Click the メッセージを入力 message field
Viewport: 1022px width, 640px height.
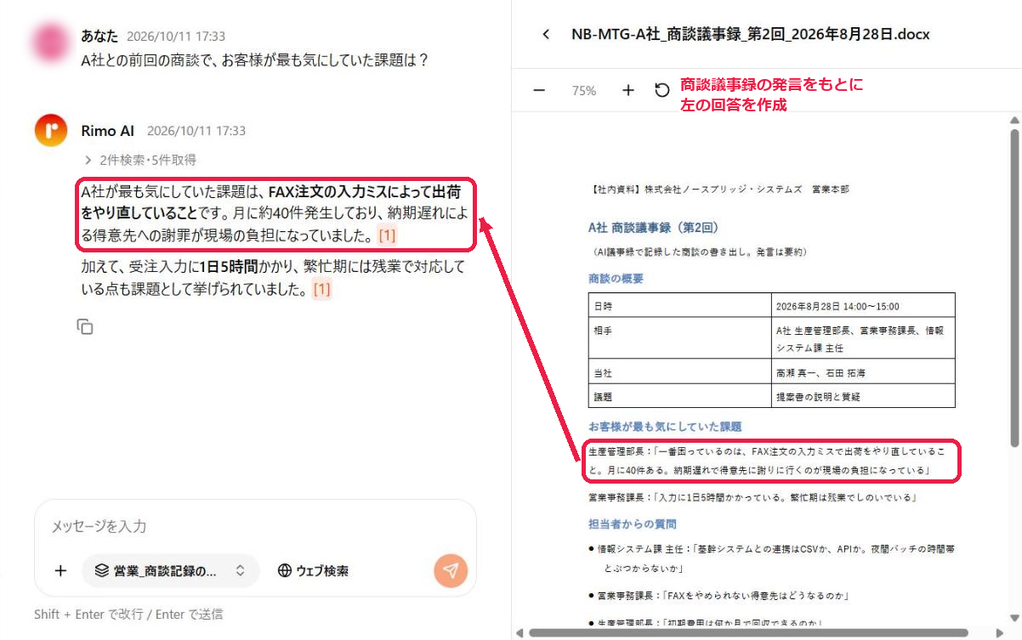click(254, 526)
